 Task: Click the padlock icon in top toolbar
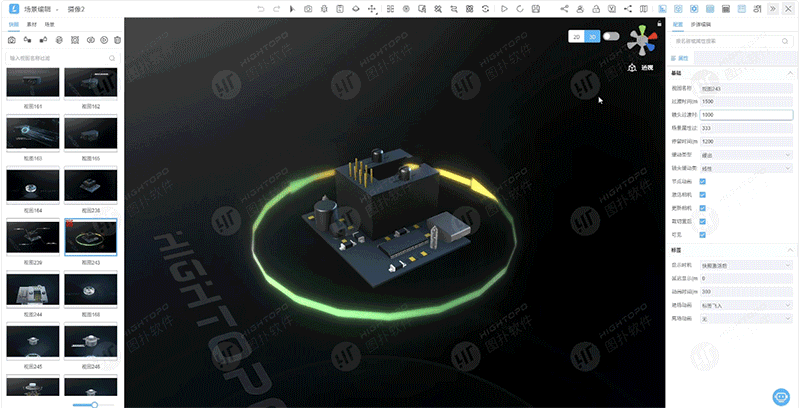[596, 9]
